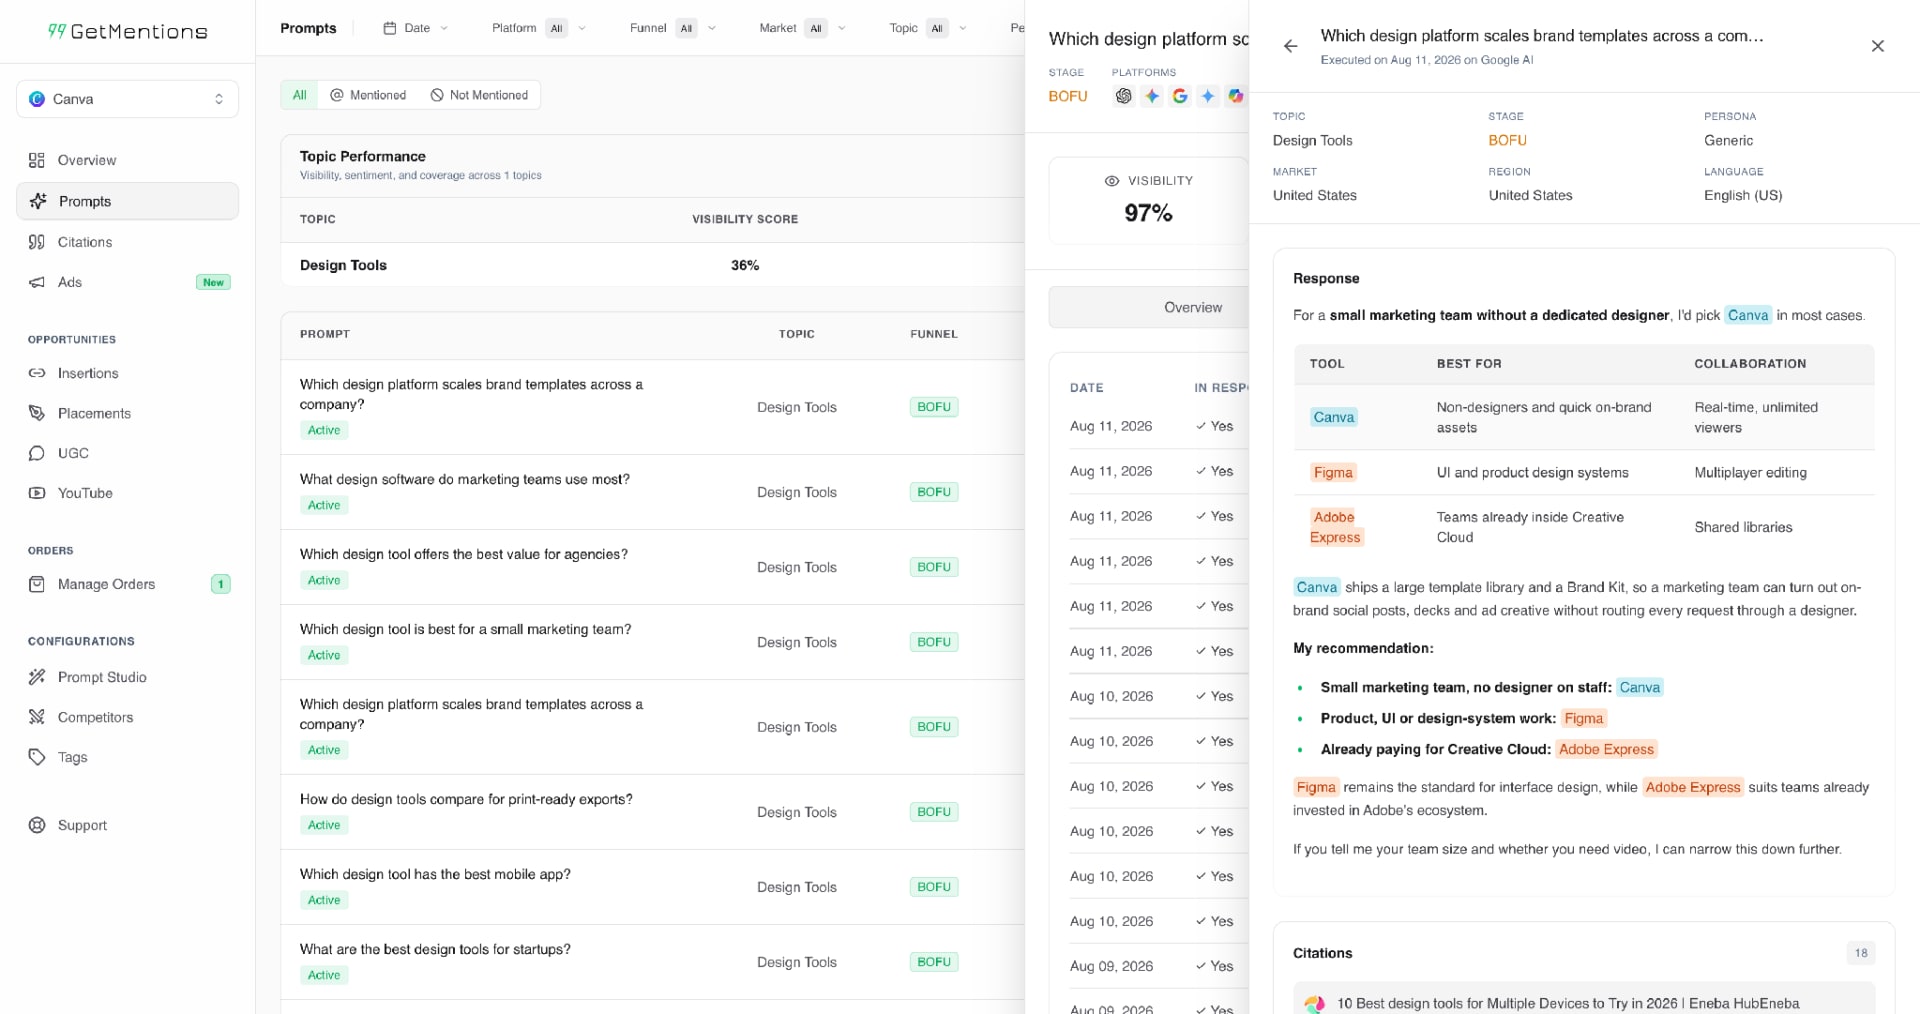Viewport: 1920px width, 1014px height.
Task: Open the Platform filter dropdown
Action: click(538, 28)
